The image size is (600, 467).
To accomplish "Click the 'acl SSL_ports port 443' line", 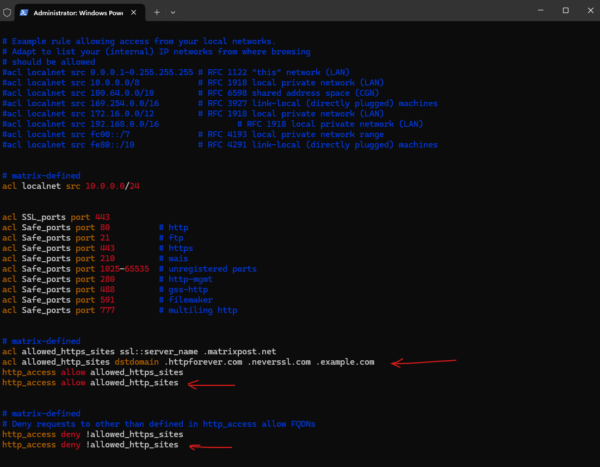I will (x=56, y=217).
